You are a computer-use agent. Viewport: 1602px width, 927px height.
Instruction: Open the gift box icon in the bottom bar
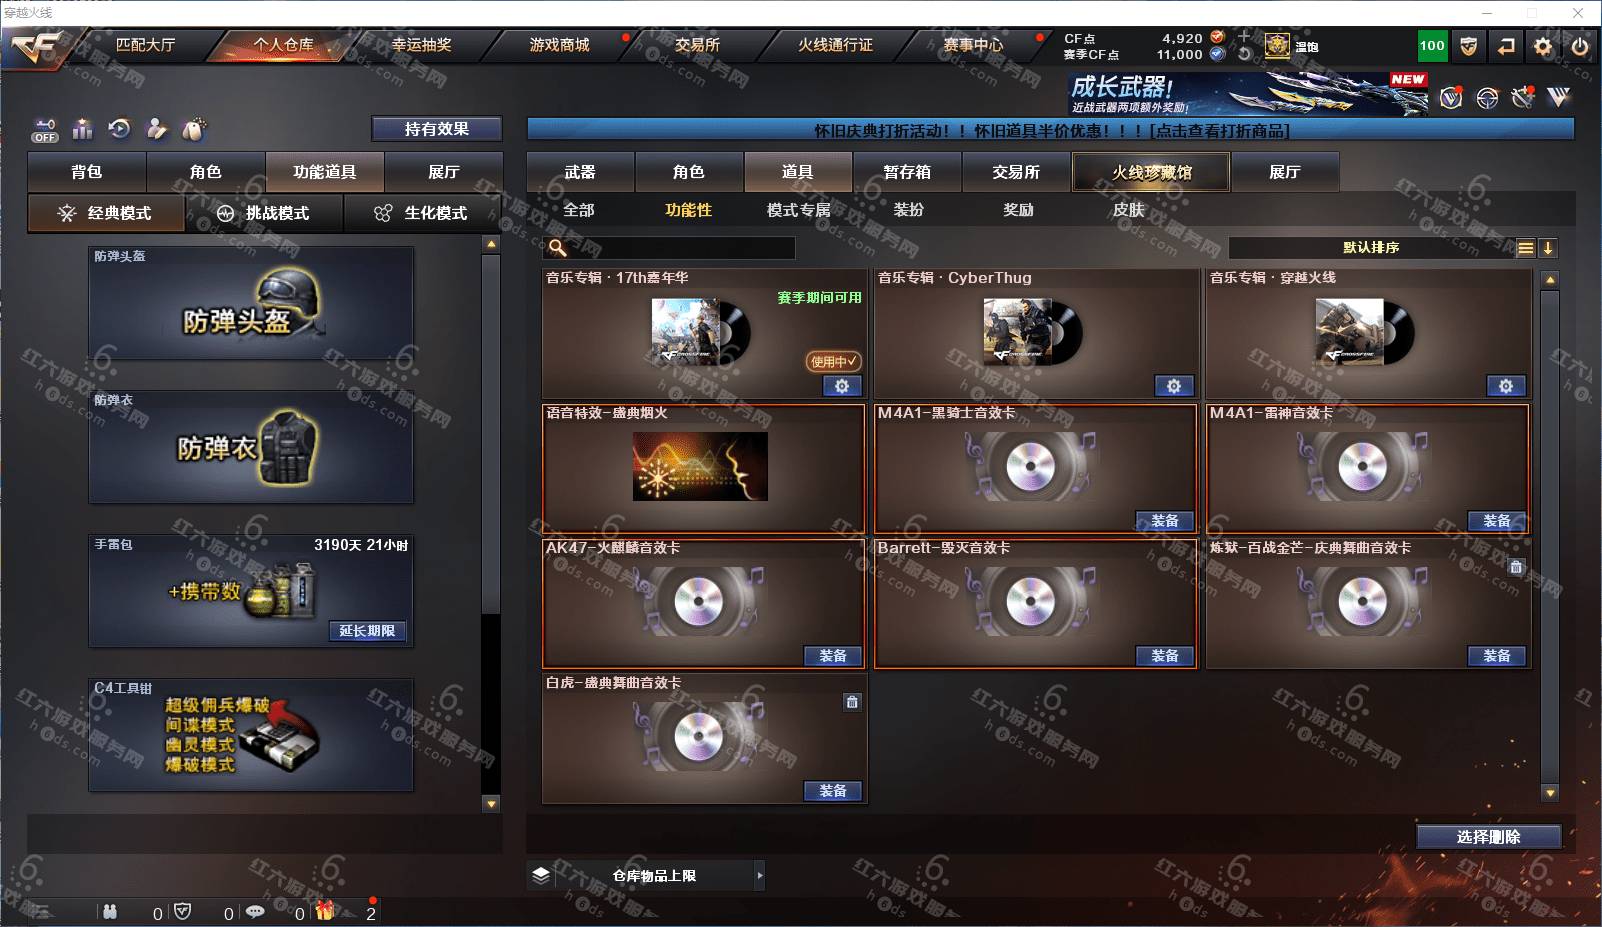tap(324, 911)
